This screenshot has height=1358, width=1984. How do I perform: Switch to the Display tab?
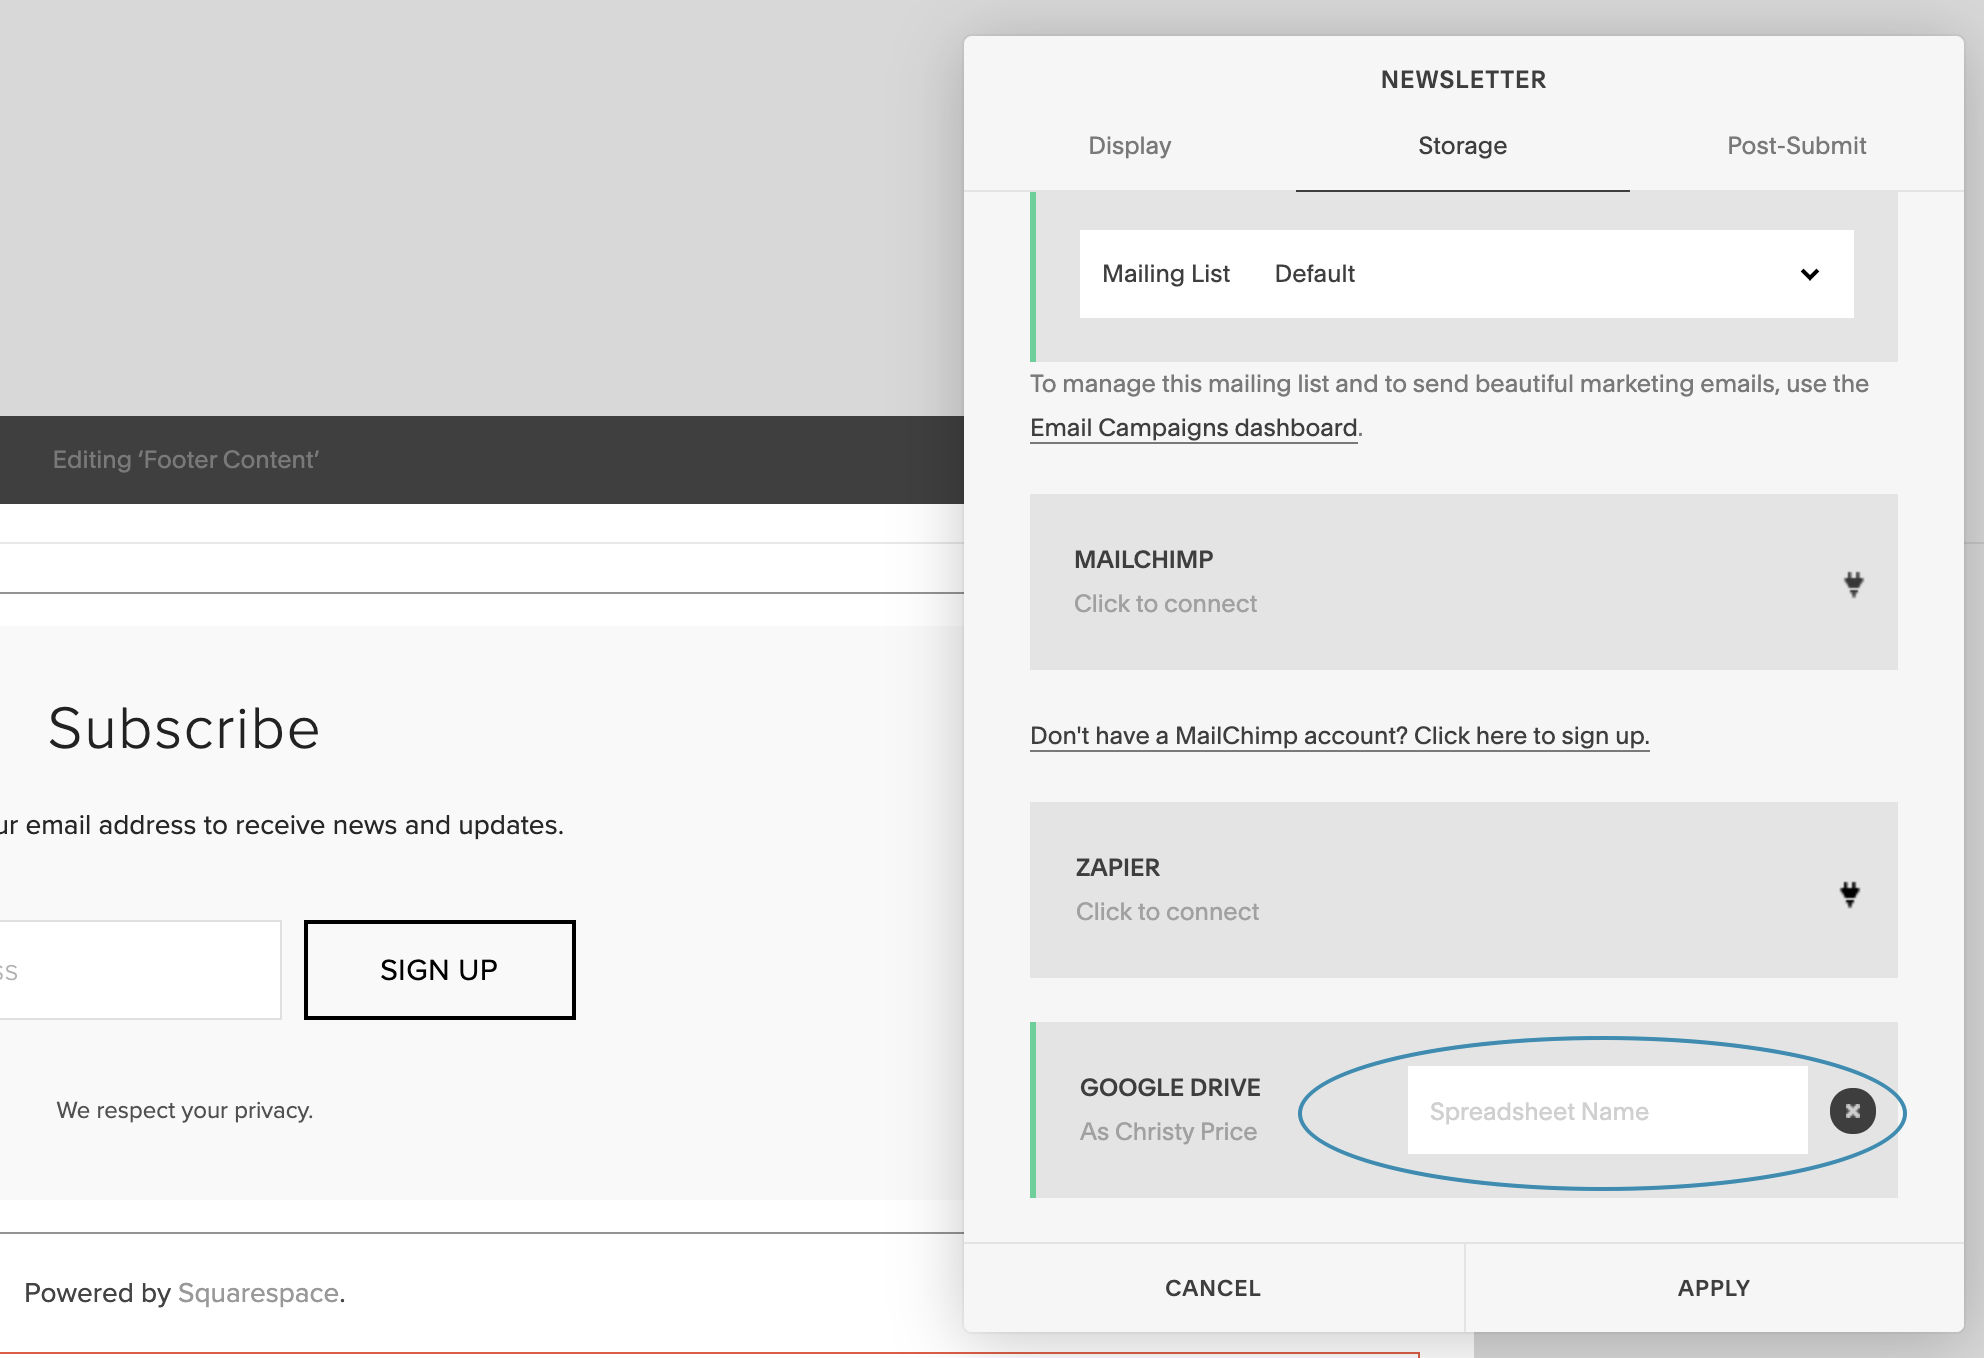pyautogui.click(x=1129, y=146)
